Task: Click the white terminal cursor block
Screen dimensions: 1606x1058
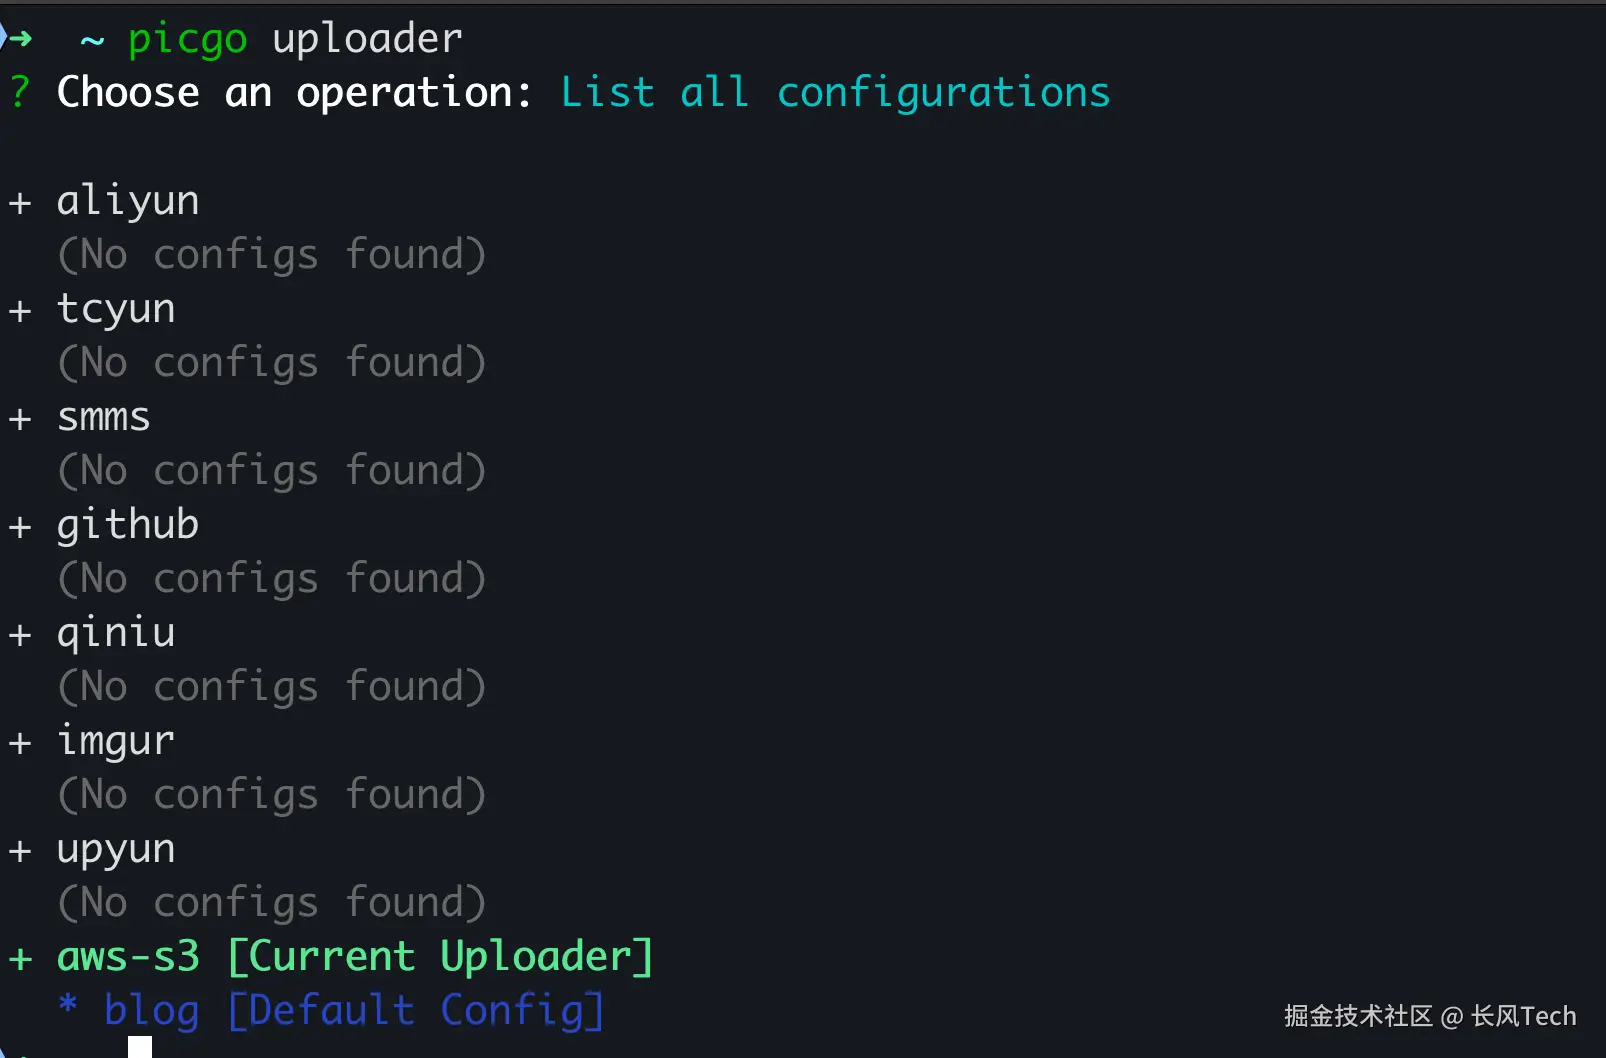Action: [140, 1047]
